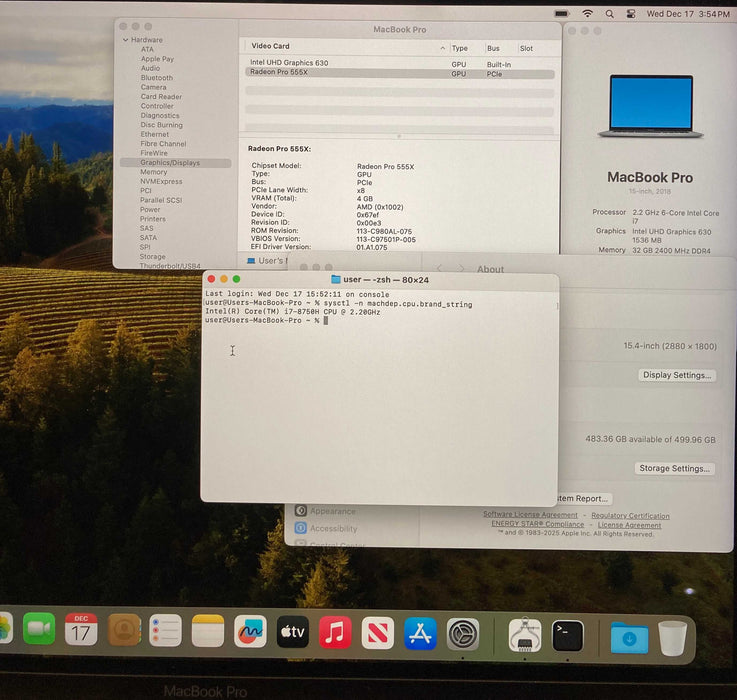Toggle sort arrow on Video Card column
The width and height of the screenshot is (737, 700).
(x=442, y=48)
